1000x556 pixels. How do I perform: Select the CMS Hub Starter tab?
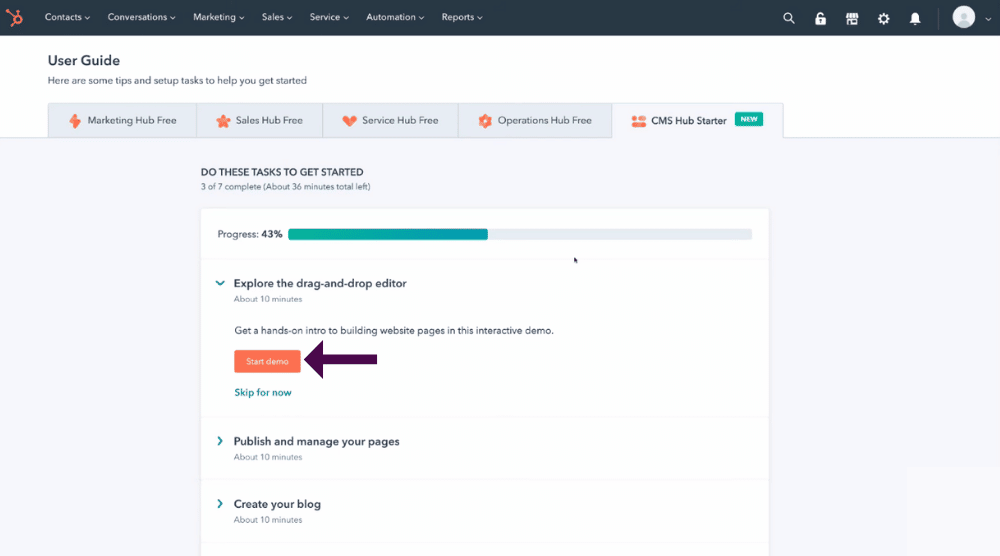coord(697,121)
